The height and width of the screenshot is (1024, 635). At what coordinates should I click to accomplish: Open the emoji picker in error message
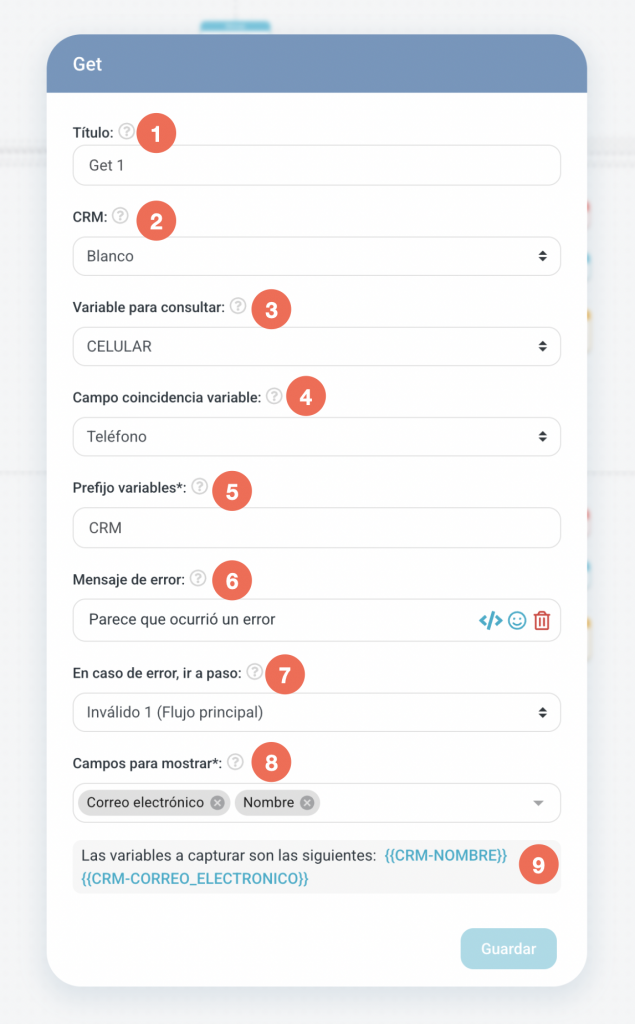pos(517,620)
